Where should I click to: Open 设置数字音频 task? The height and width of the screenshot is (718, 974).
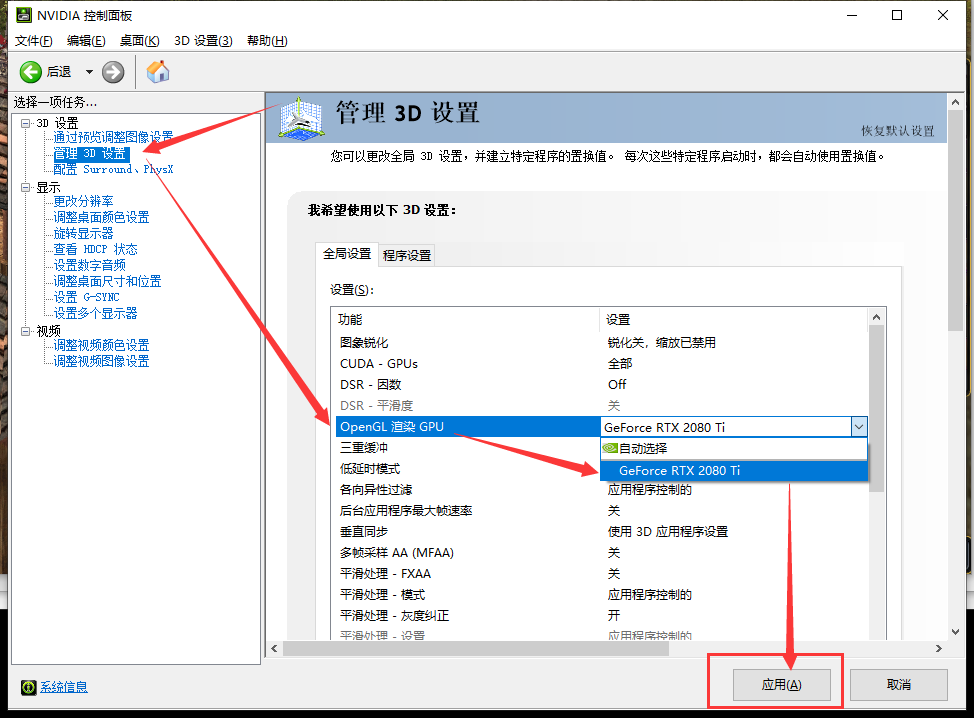click(89, 265)
